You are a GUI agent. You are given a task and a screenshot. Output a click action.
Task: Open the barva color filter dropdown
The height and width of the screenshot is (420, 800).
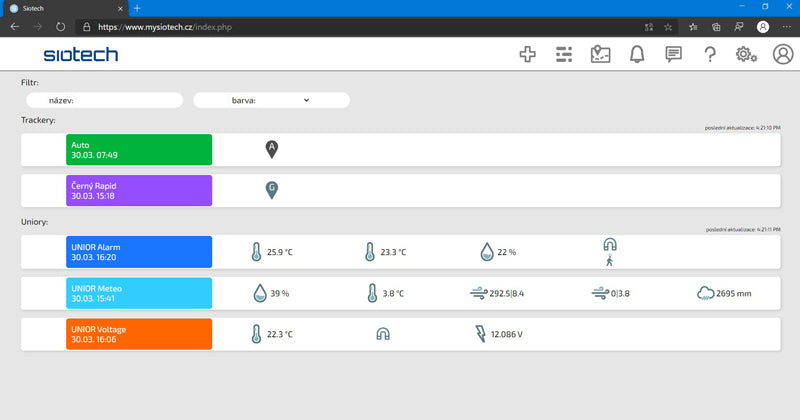271,101
